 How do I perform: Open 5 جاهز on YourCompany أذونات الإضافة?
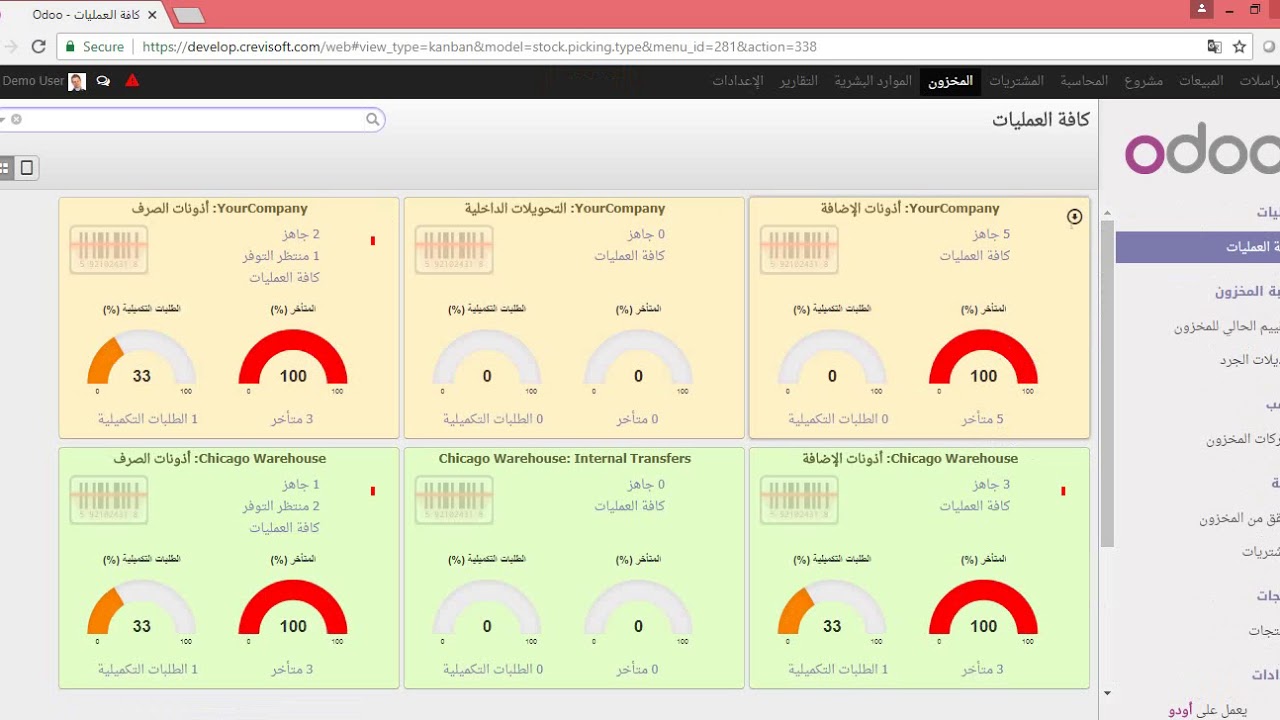tap(991, 235)
